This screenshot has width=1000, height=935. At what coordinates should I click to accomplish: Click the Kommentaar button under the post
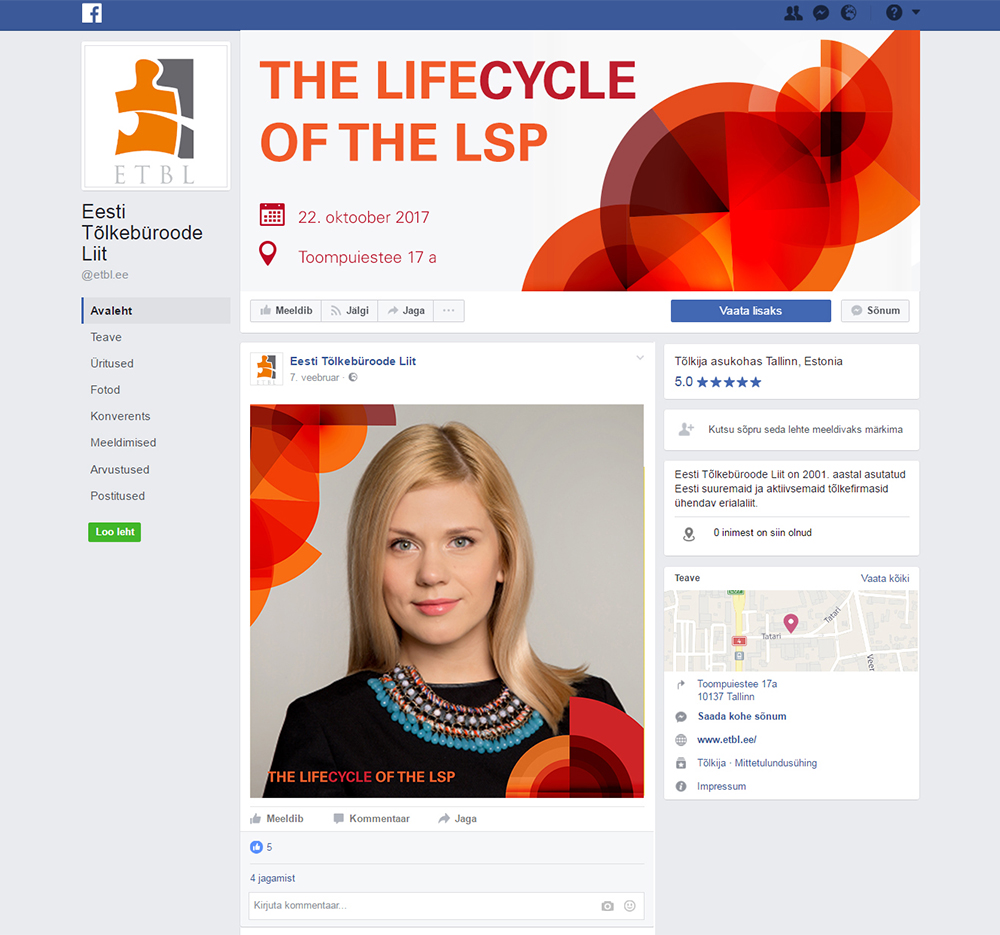click(372, 818)
